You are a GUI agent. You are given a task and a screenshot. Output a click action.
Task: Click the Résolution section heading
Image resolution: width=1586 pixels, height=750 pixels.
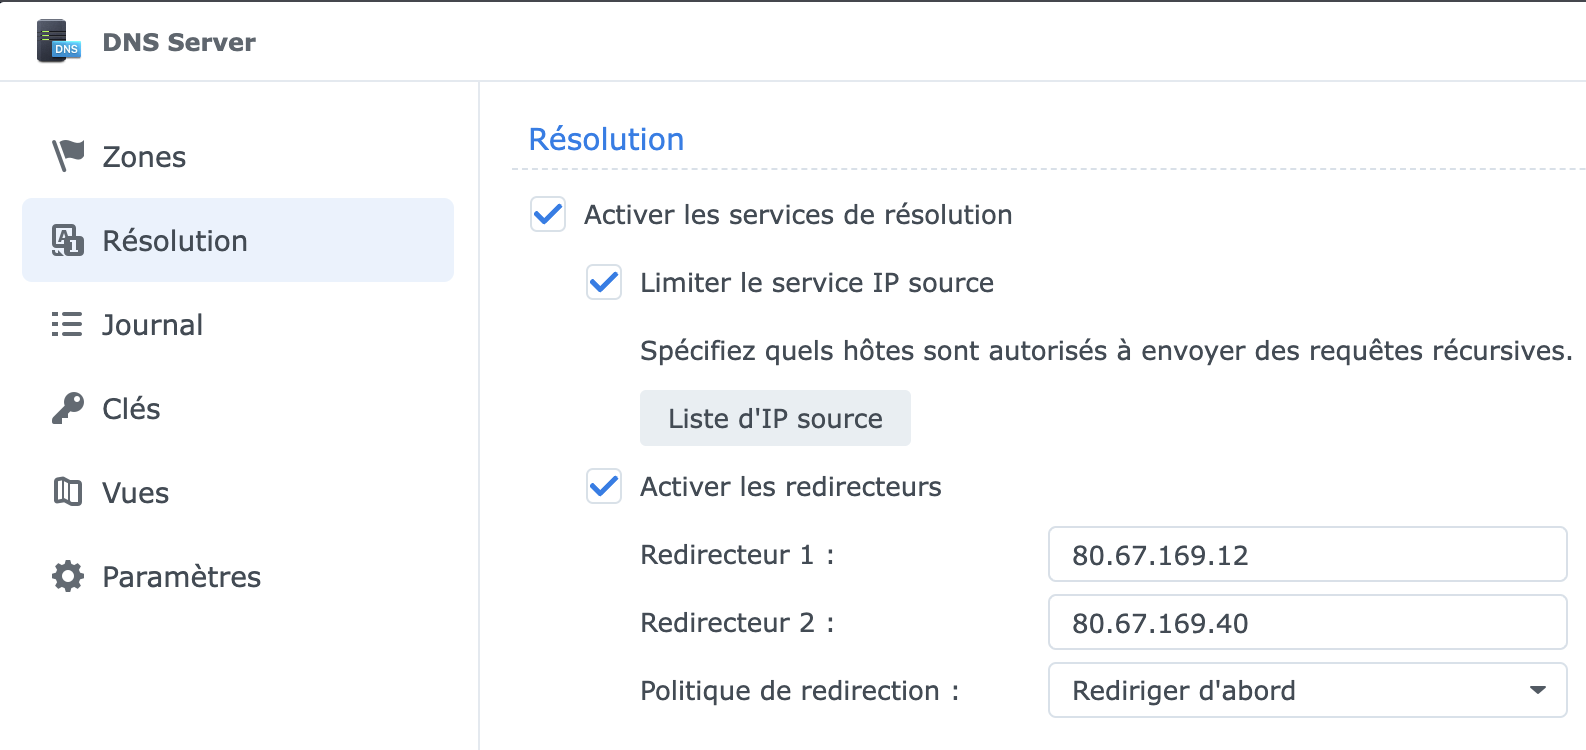606,139
